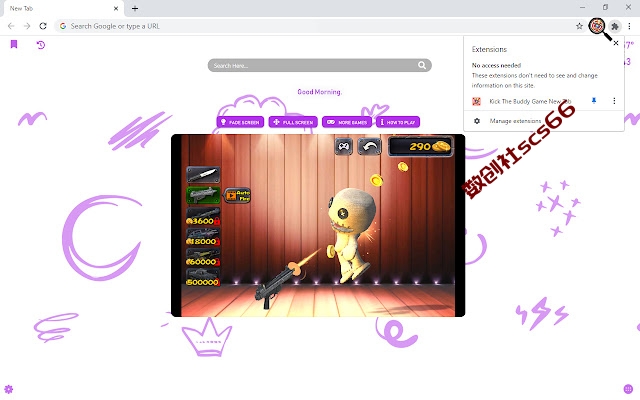
Task: Open the purple bookmarks icon
Action: [14, 44]
